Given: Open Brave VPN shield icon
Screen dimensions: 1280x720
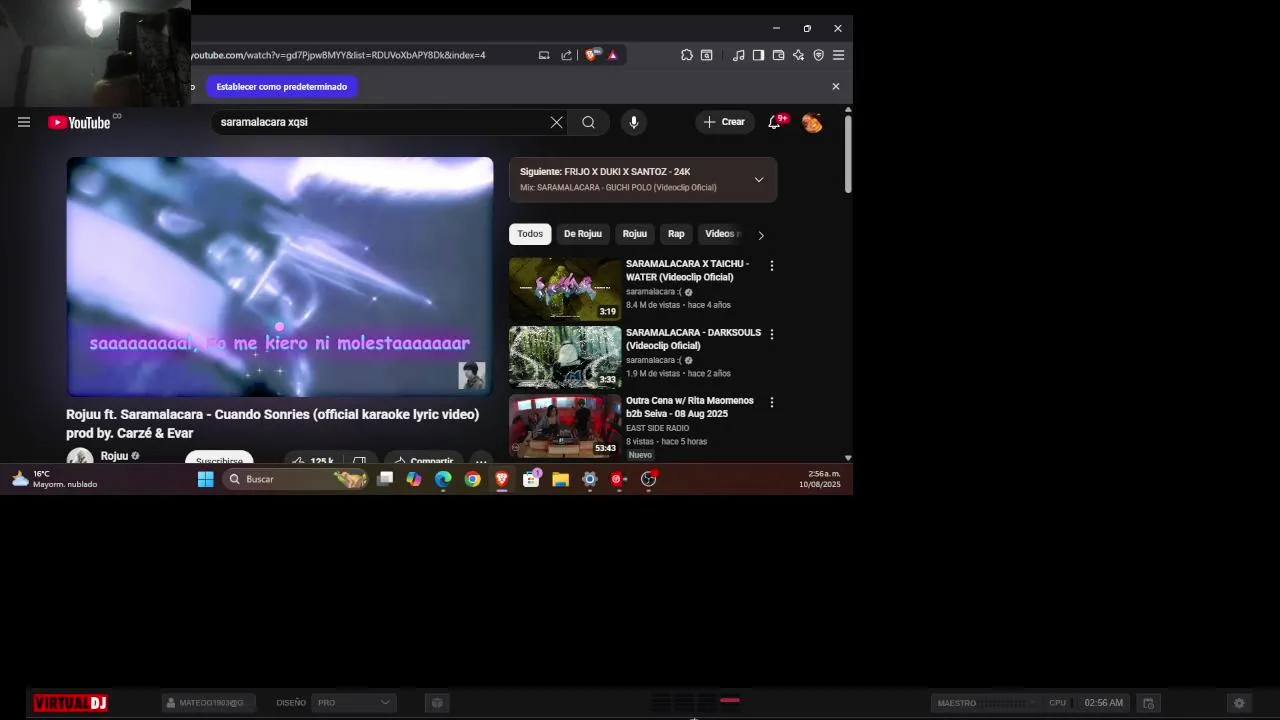Looking at the screenshot, I should [818, 55].
